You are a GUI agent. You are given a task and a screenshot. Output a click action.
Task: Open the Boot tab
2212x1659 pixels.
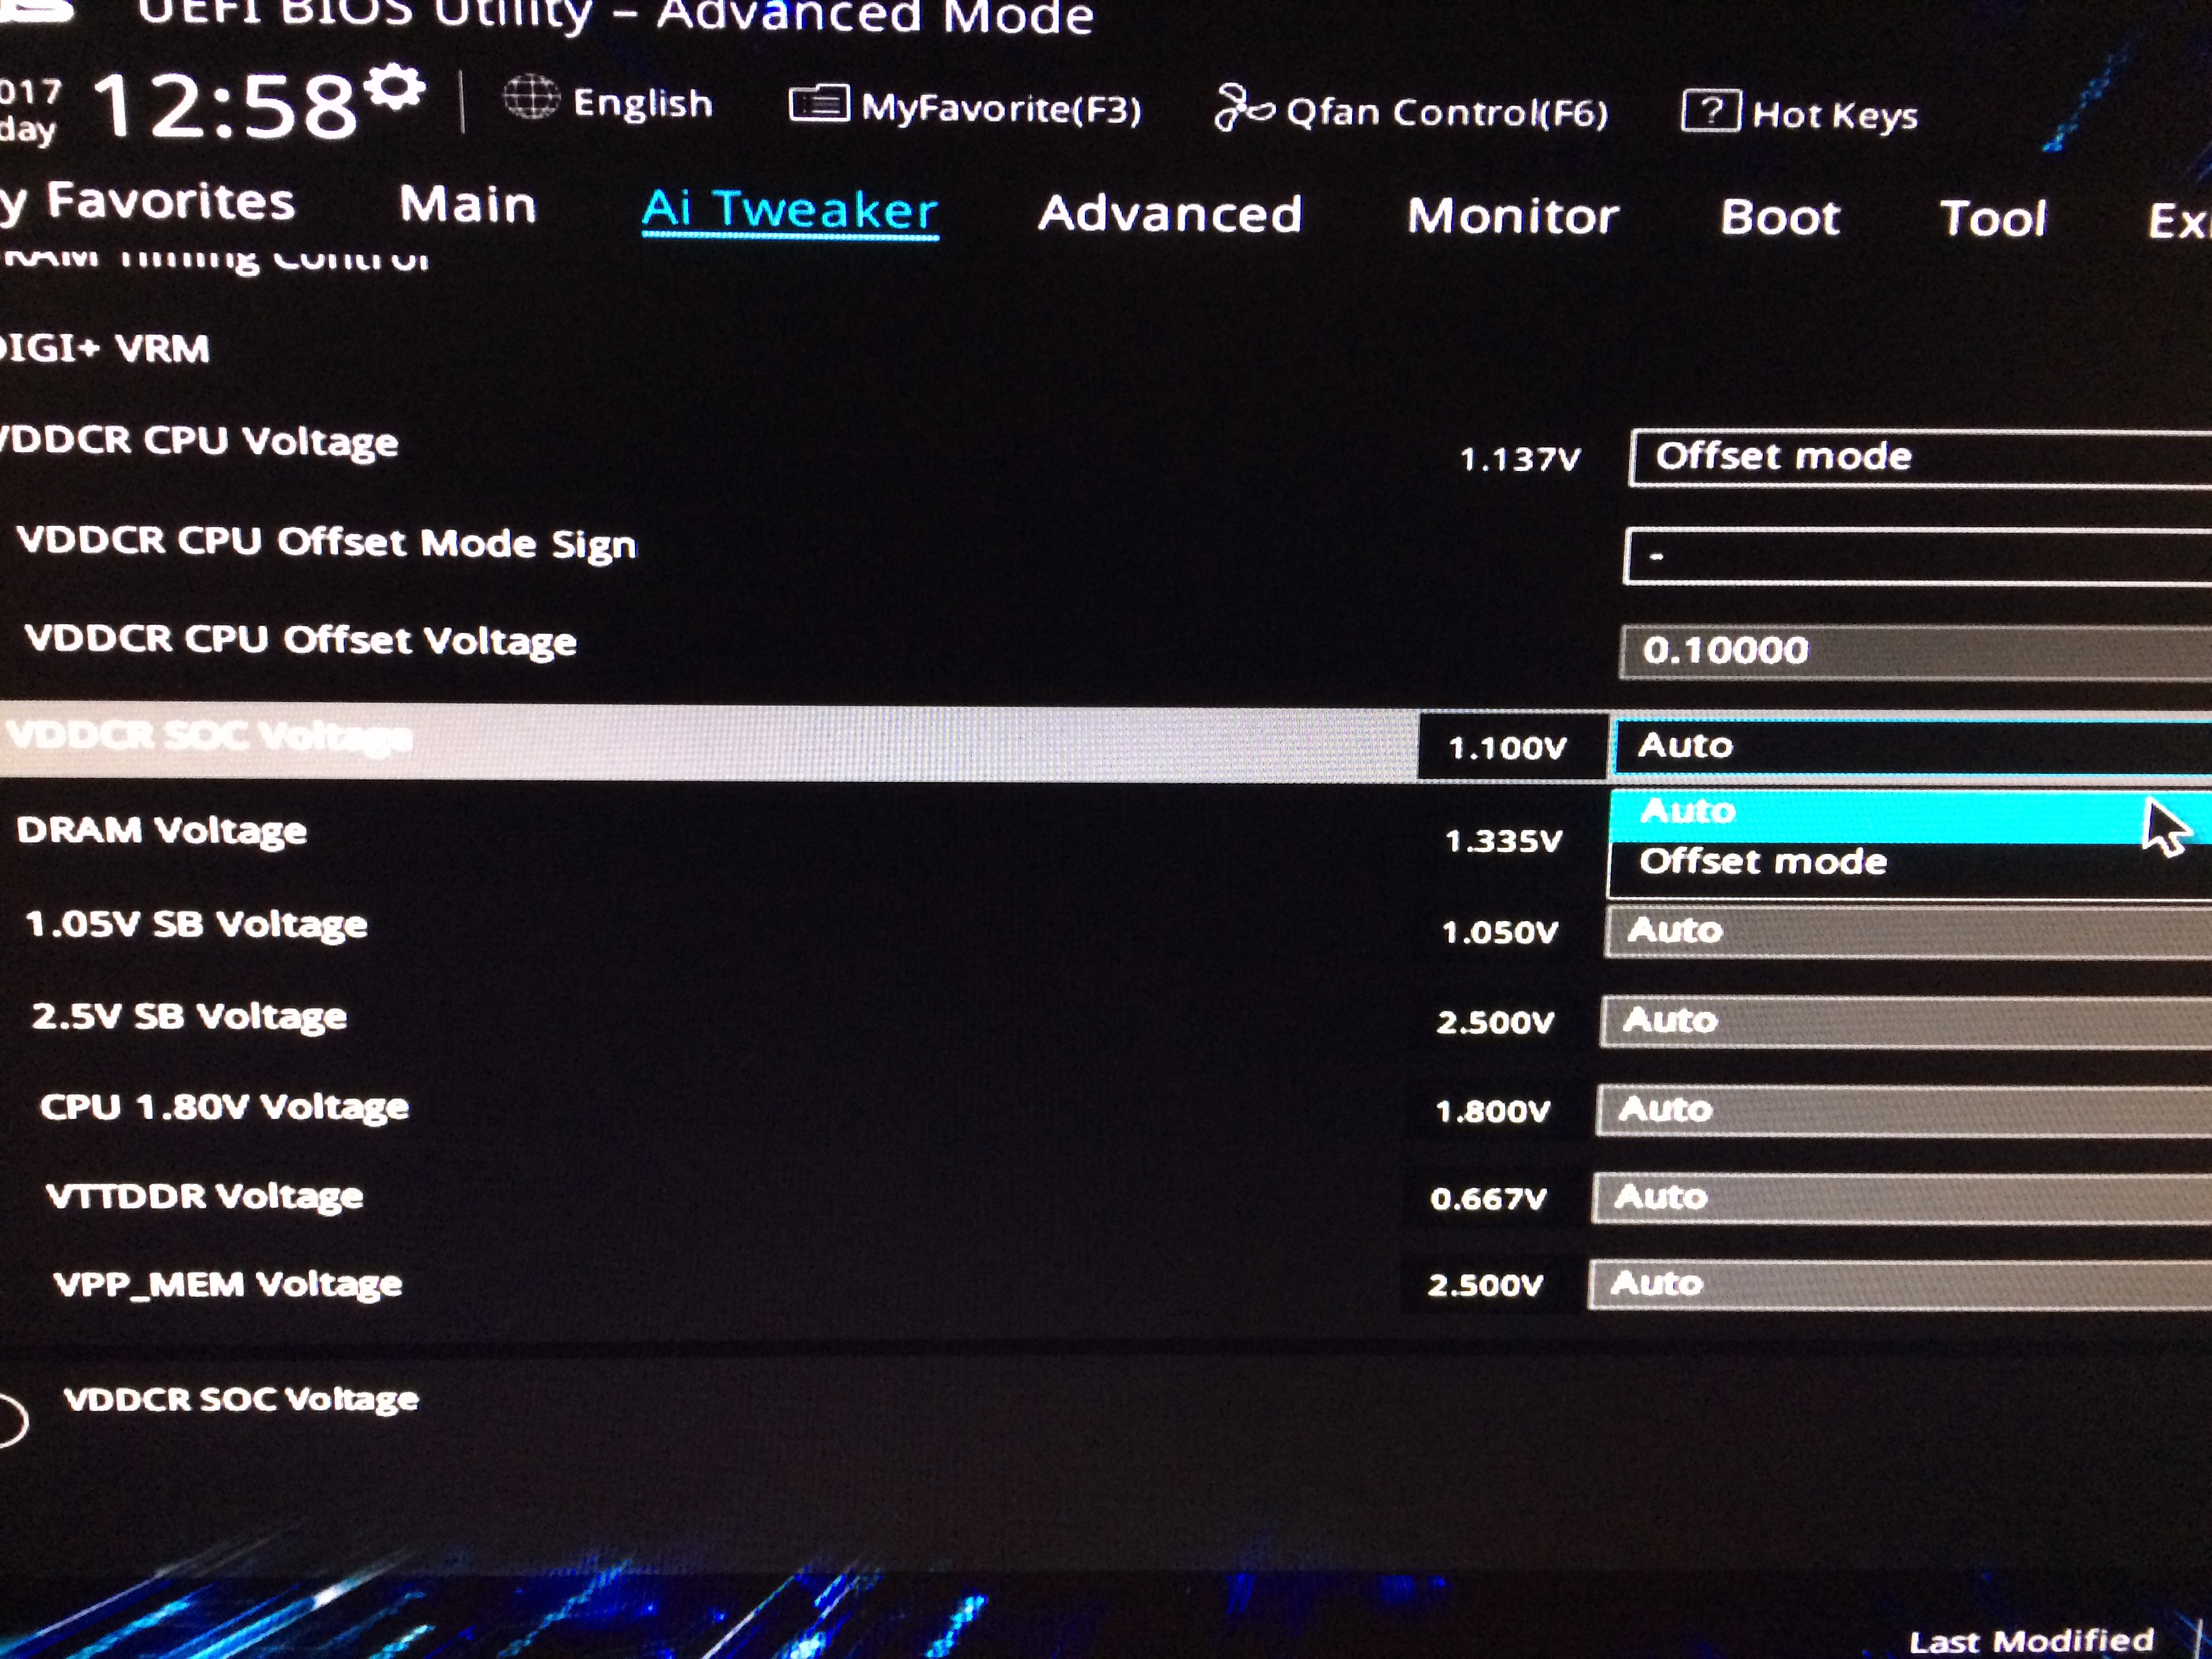[1779, 218]
